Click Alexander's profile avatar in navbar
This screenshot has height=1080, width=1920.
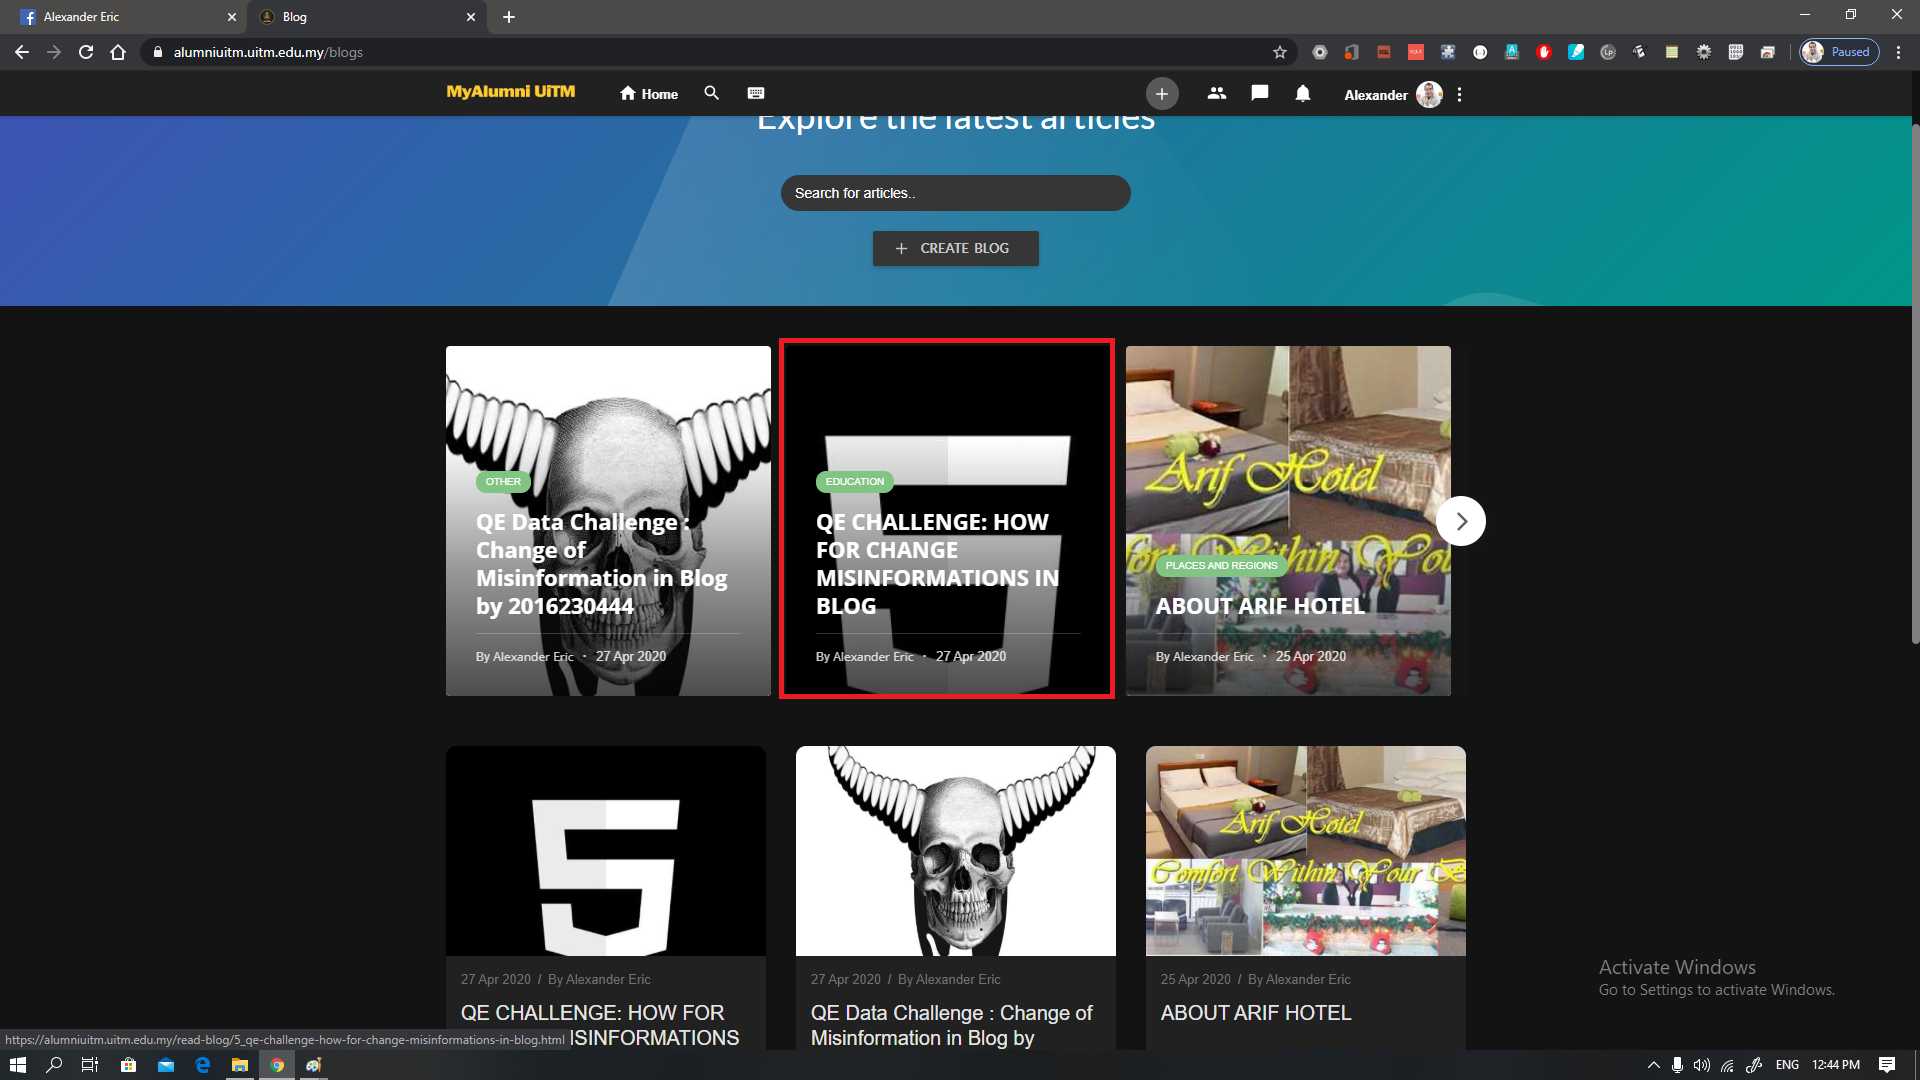pos(1429,94)
